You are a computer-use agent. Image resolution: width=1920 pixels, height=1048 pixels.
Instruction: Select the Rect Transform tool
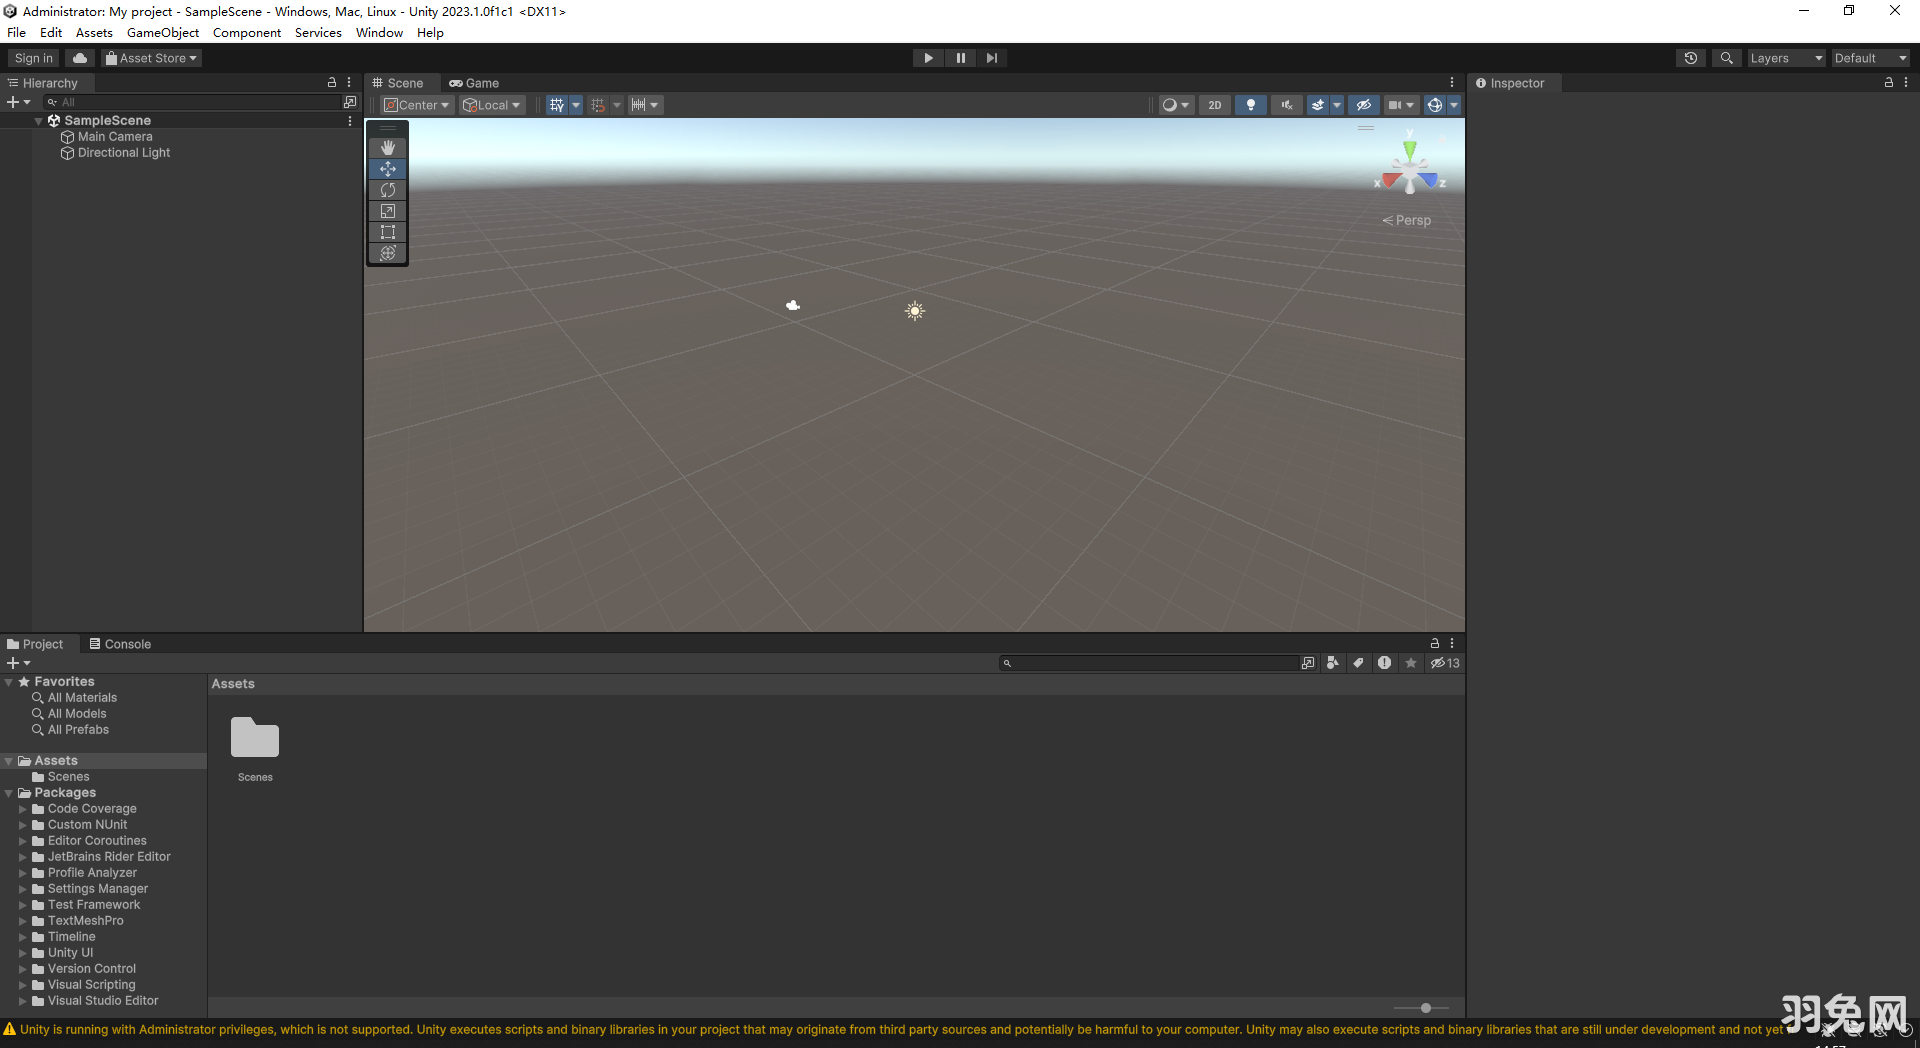387,232
